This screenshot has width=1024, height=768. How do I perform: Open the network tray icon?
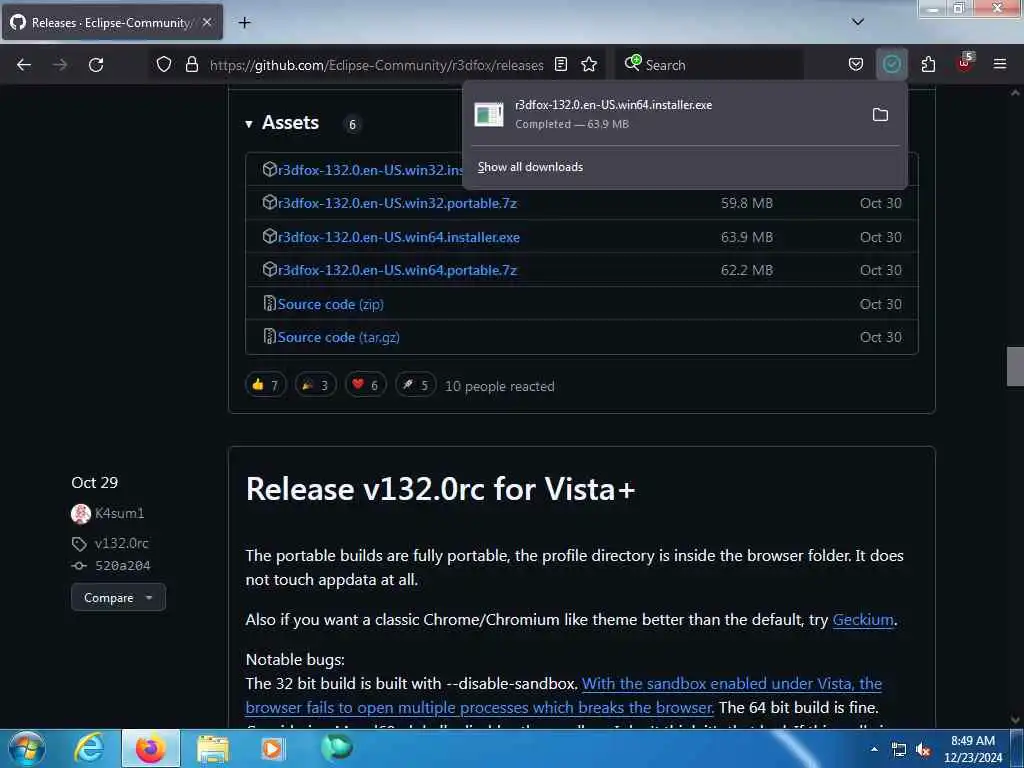coord(899,750)
